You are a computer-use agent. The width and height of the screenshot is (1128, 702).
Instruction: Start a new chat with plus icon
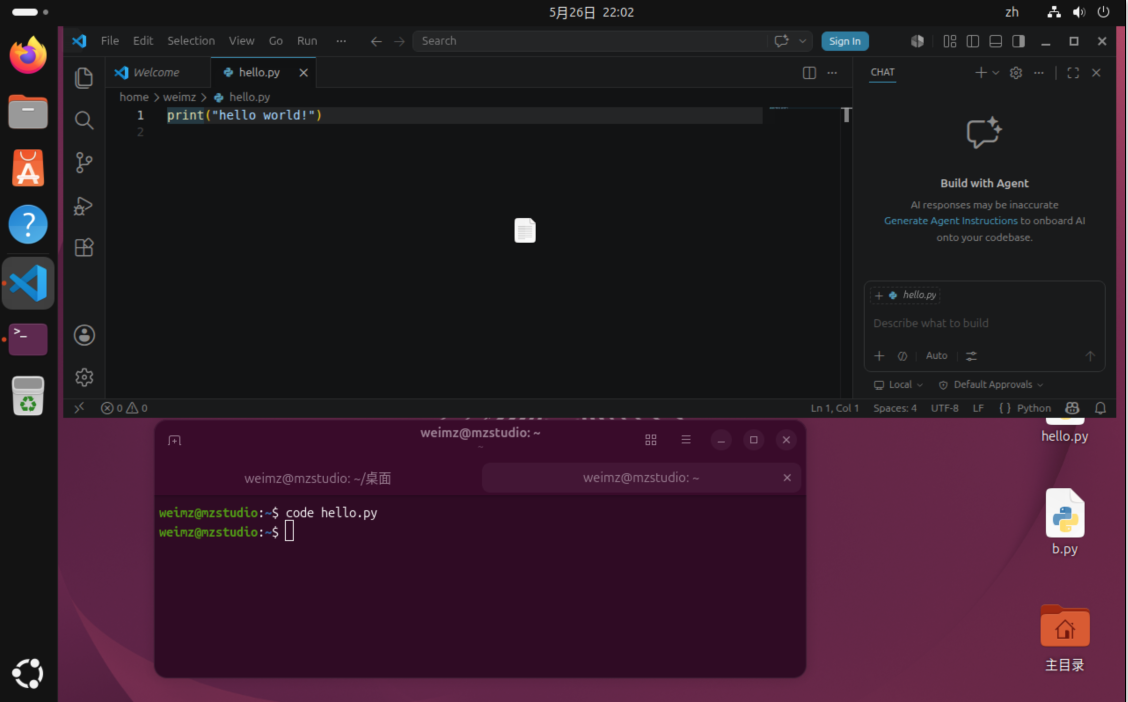tap(981, 73)
